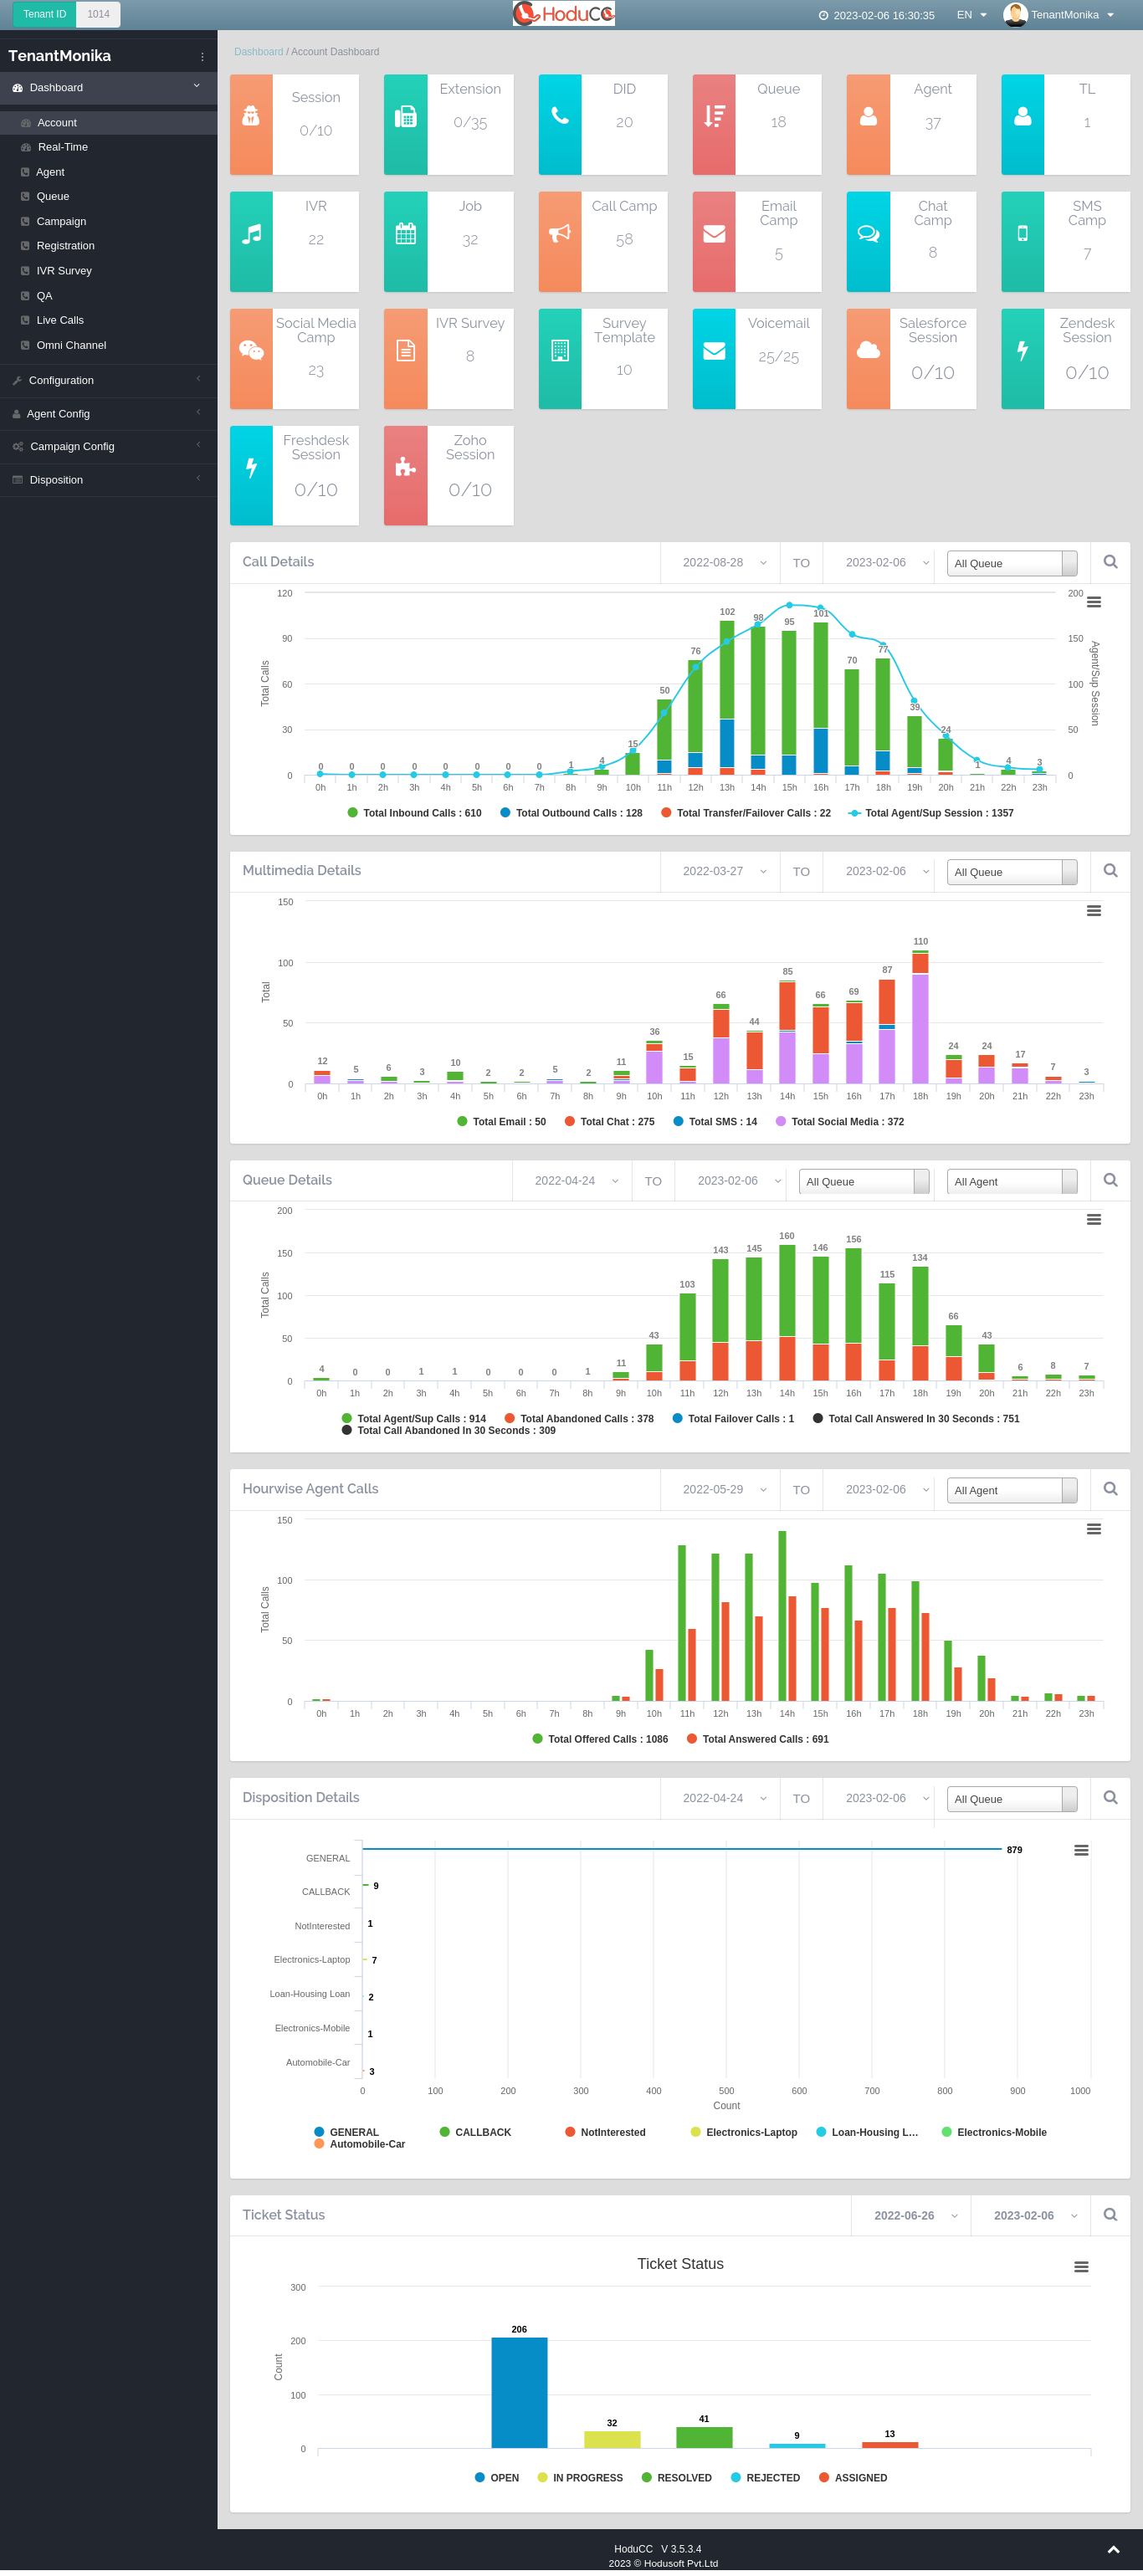Search Call Details with magnifier icon

[x=1110, y=562]
